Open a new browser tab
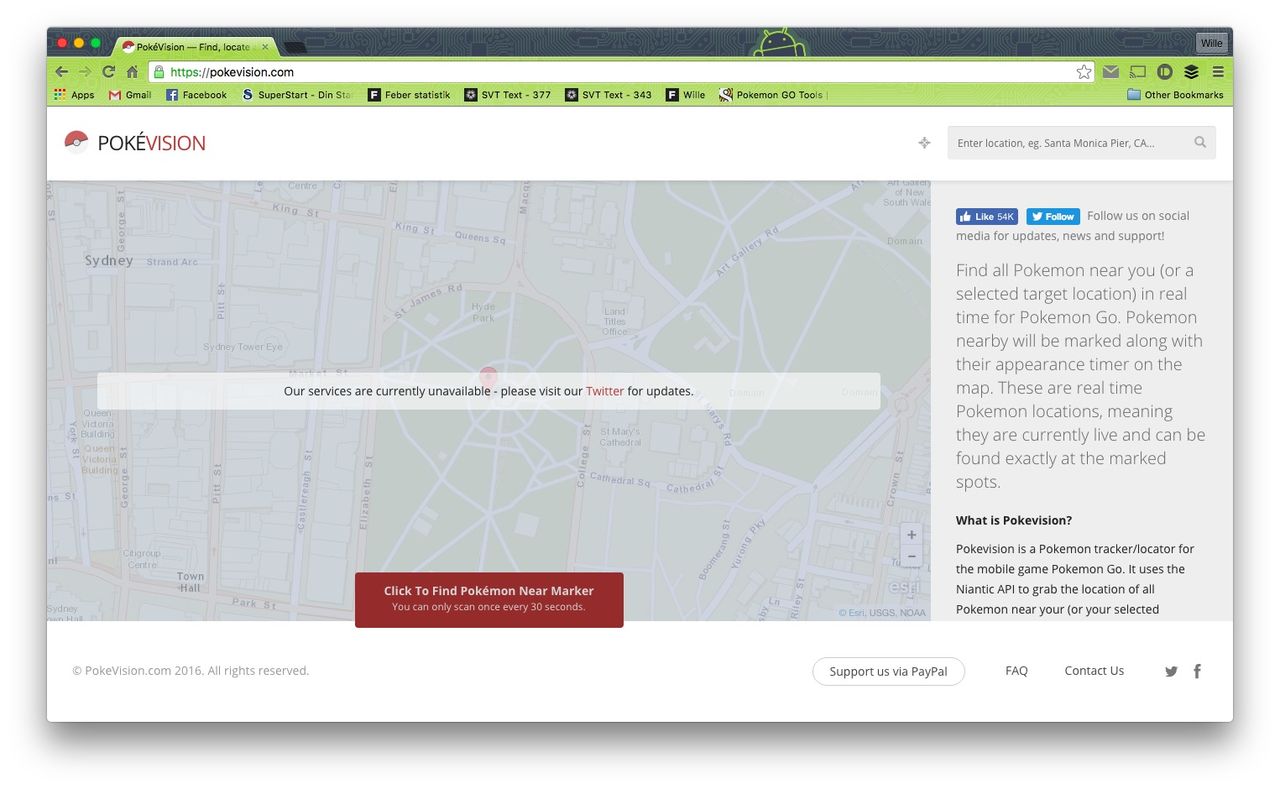The image size is (1280, 789). click(x=295, y=47)
